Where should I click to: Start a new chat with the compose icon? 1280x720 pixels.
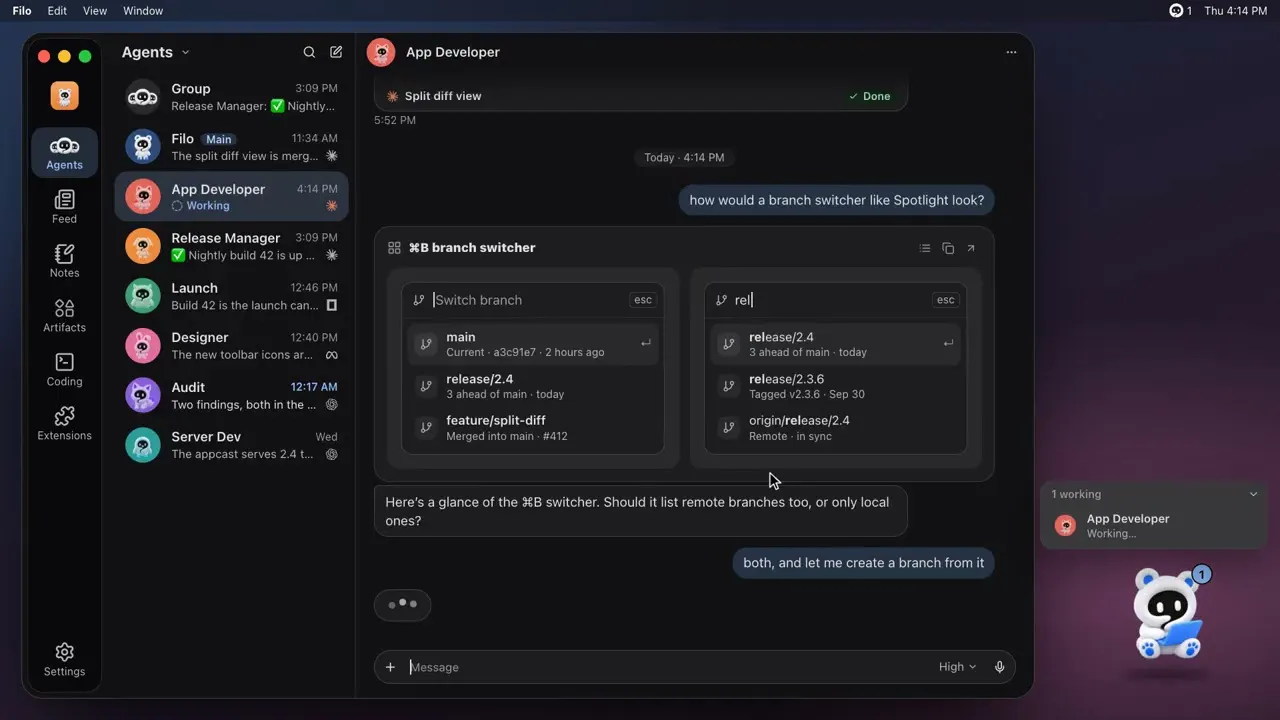coord(336,52)
